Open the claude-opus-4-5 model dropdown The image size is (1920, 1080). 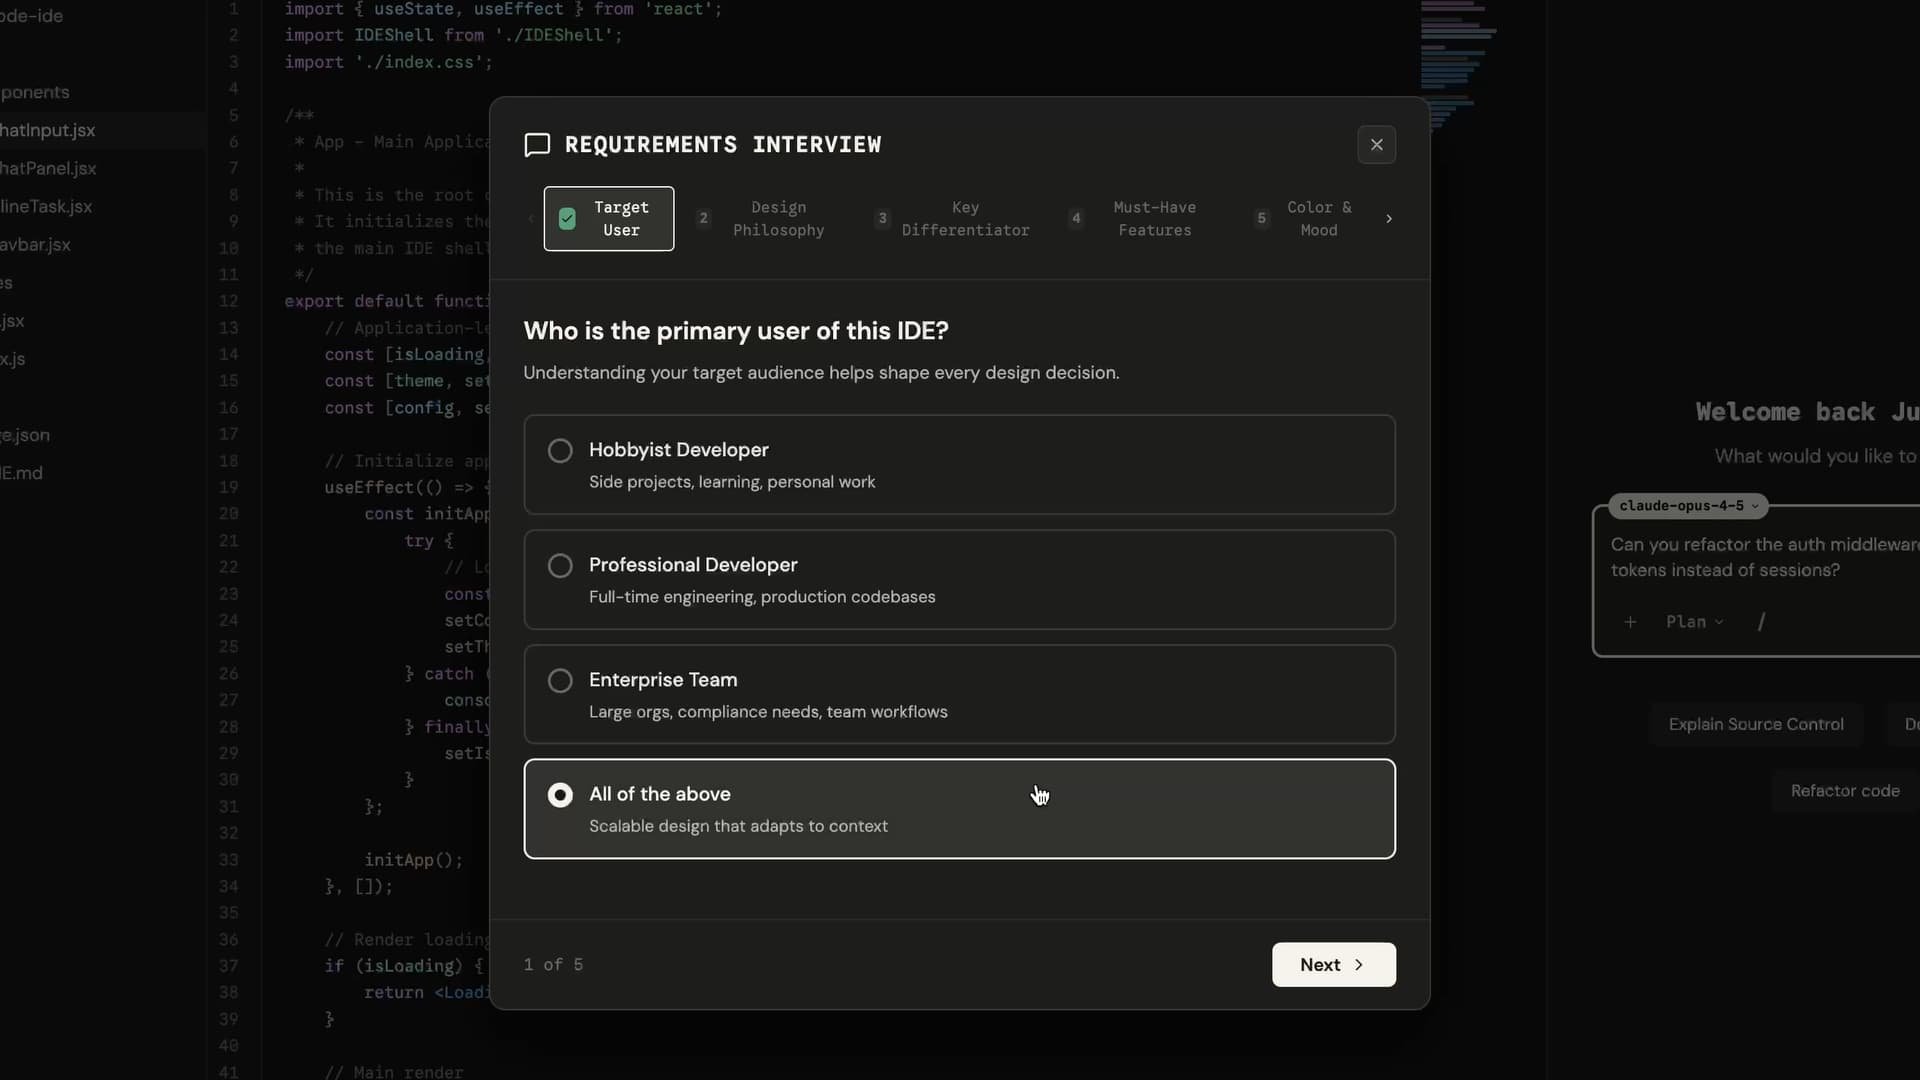1688,506
